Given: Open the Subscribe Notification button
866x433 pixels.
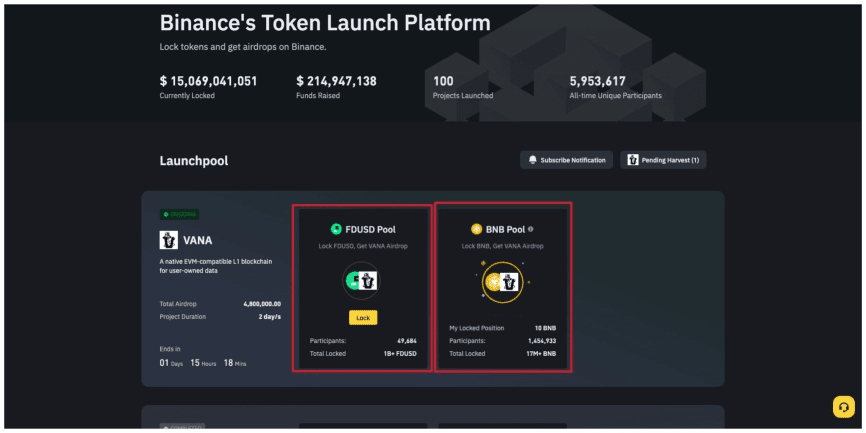Looking at the screenshot, I should (566, 160).
